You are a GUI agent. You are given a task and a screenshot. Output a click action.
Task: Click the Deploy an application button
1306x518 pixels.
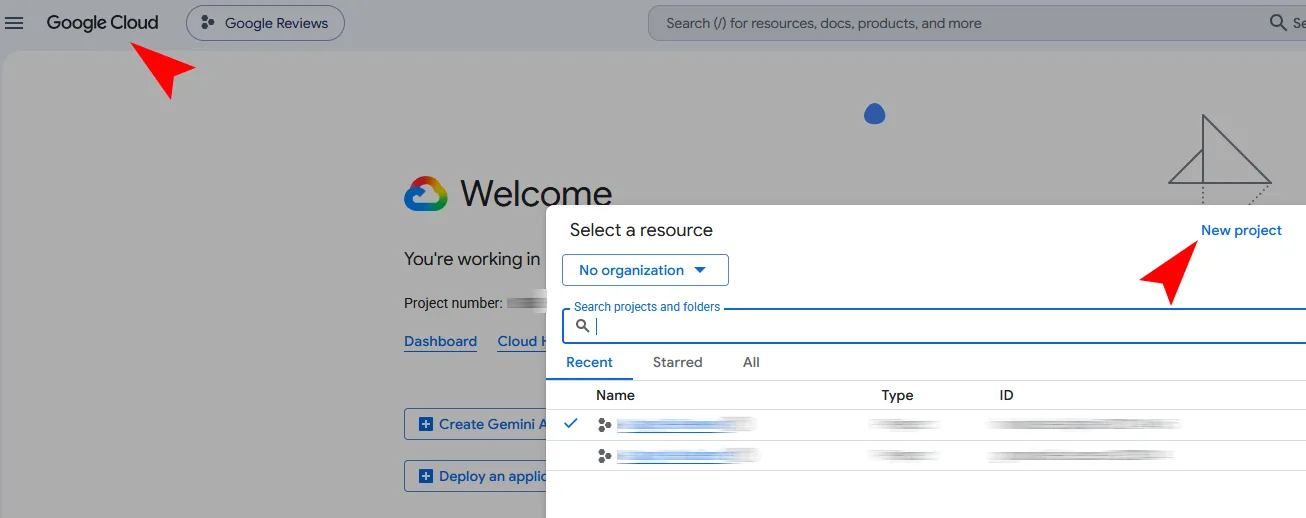pyautogui.click(x=475, y=476)
